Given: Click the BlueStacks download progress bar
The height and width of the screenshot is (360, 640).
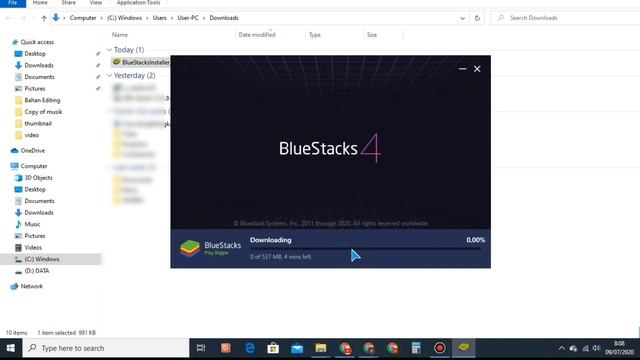Looking at the screenshot, I should click(x=365, y=248).
